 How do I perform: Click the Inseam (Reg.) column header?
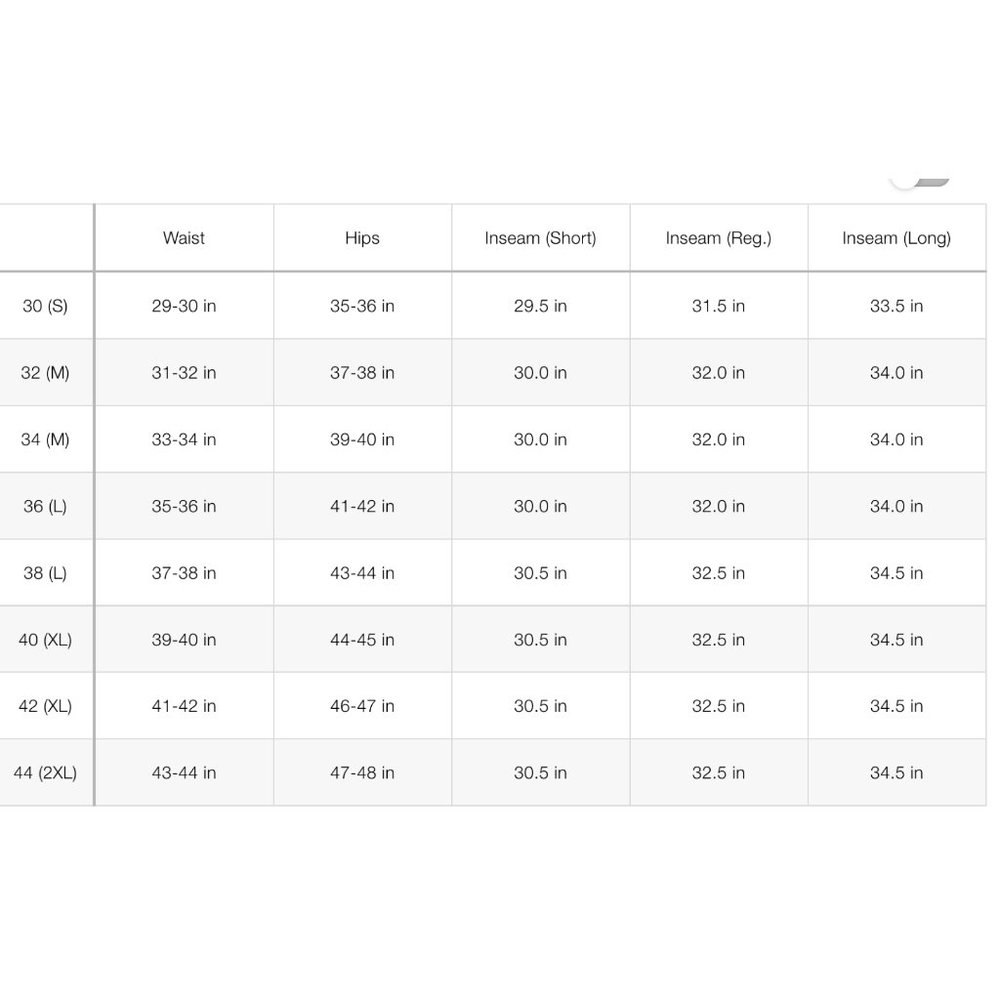click(x=719, y=238)
